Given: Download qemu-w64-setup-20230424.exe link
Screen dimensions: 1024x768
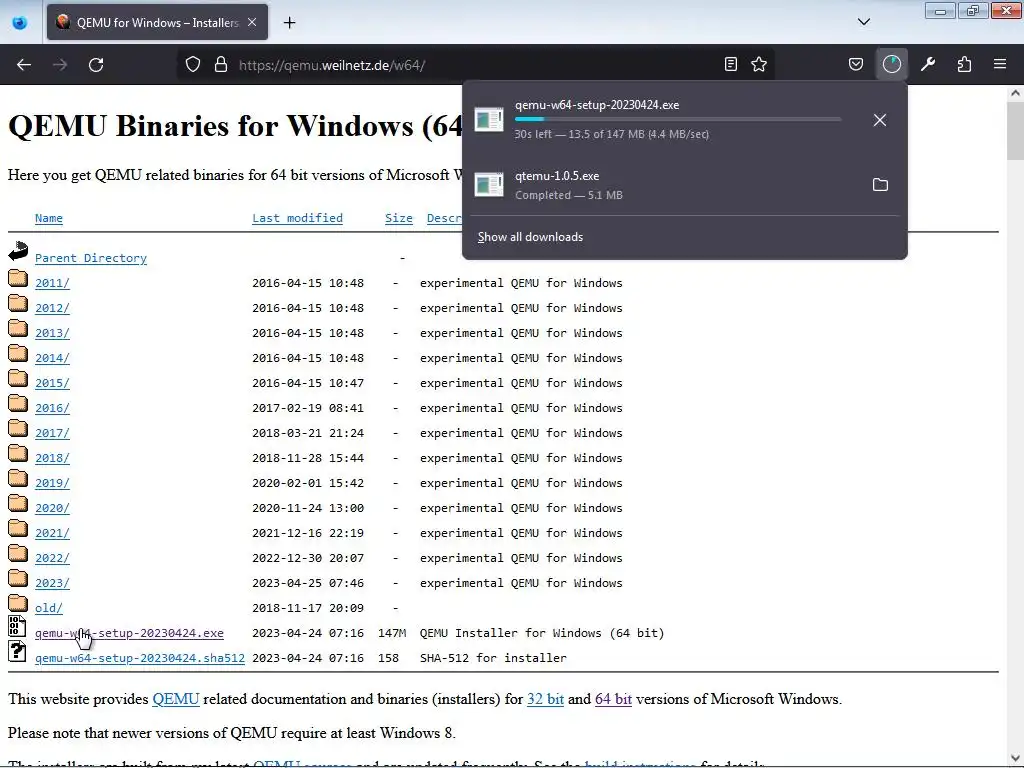Looking at the screenshot, I should pyautogui.click(x=129, y=633).
